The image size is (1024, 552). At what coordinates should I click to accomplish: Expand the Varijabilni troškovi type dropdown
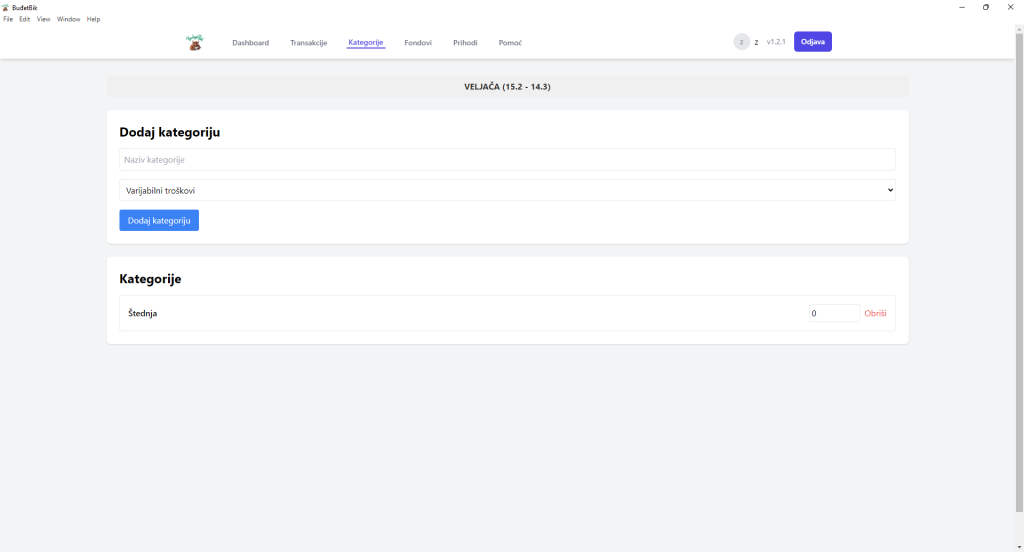[x=507, y=190]
